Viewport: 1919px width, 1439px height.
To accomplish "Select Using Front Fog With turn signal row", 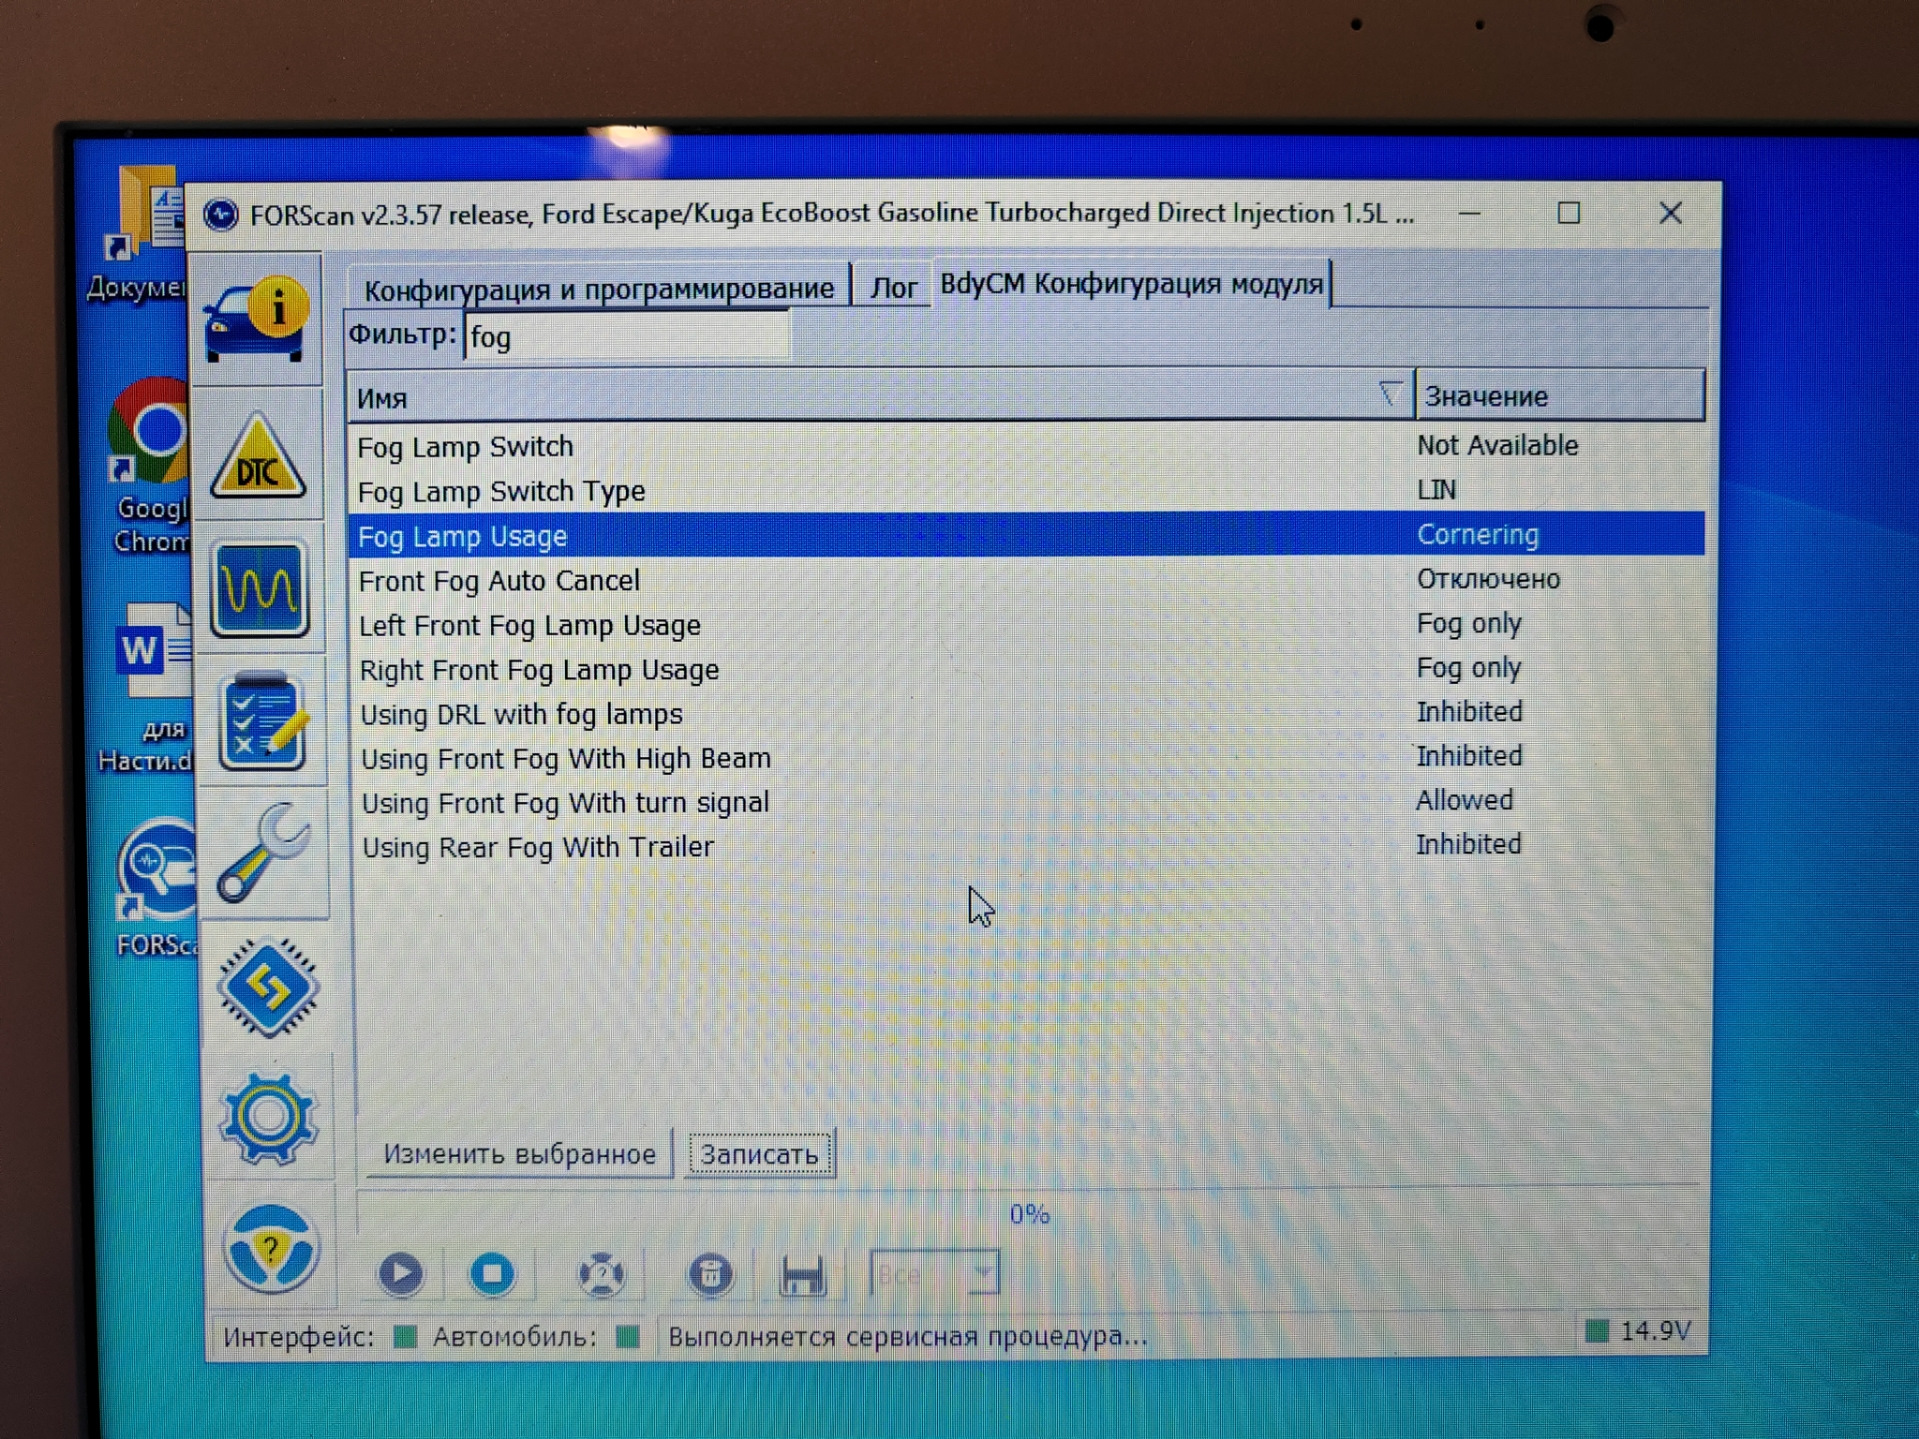I will pyautogui.click(x=1026, y=802).
